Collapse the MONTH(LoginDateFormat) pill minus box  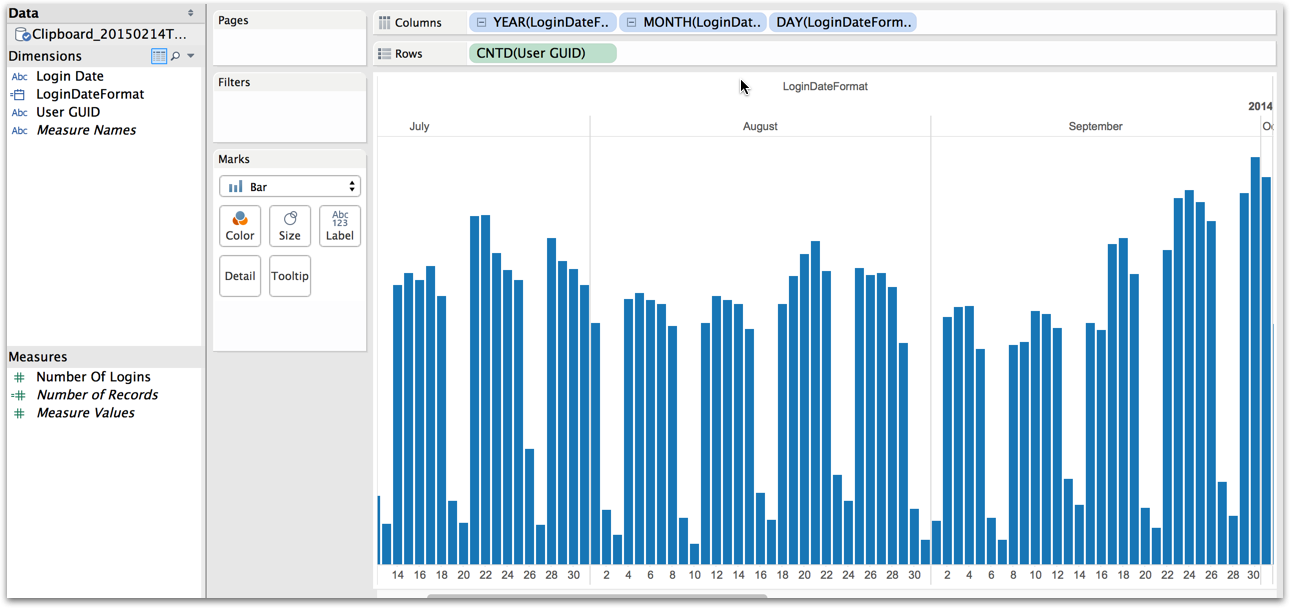[x=631, y=22]
